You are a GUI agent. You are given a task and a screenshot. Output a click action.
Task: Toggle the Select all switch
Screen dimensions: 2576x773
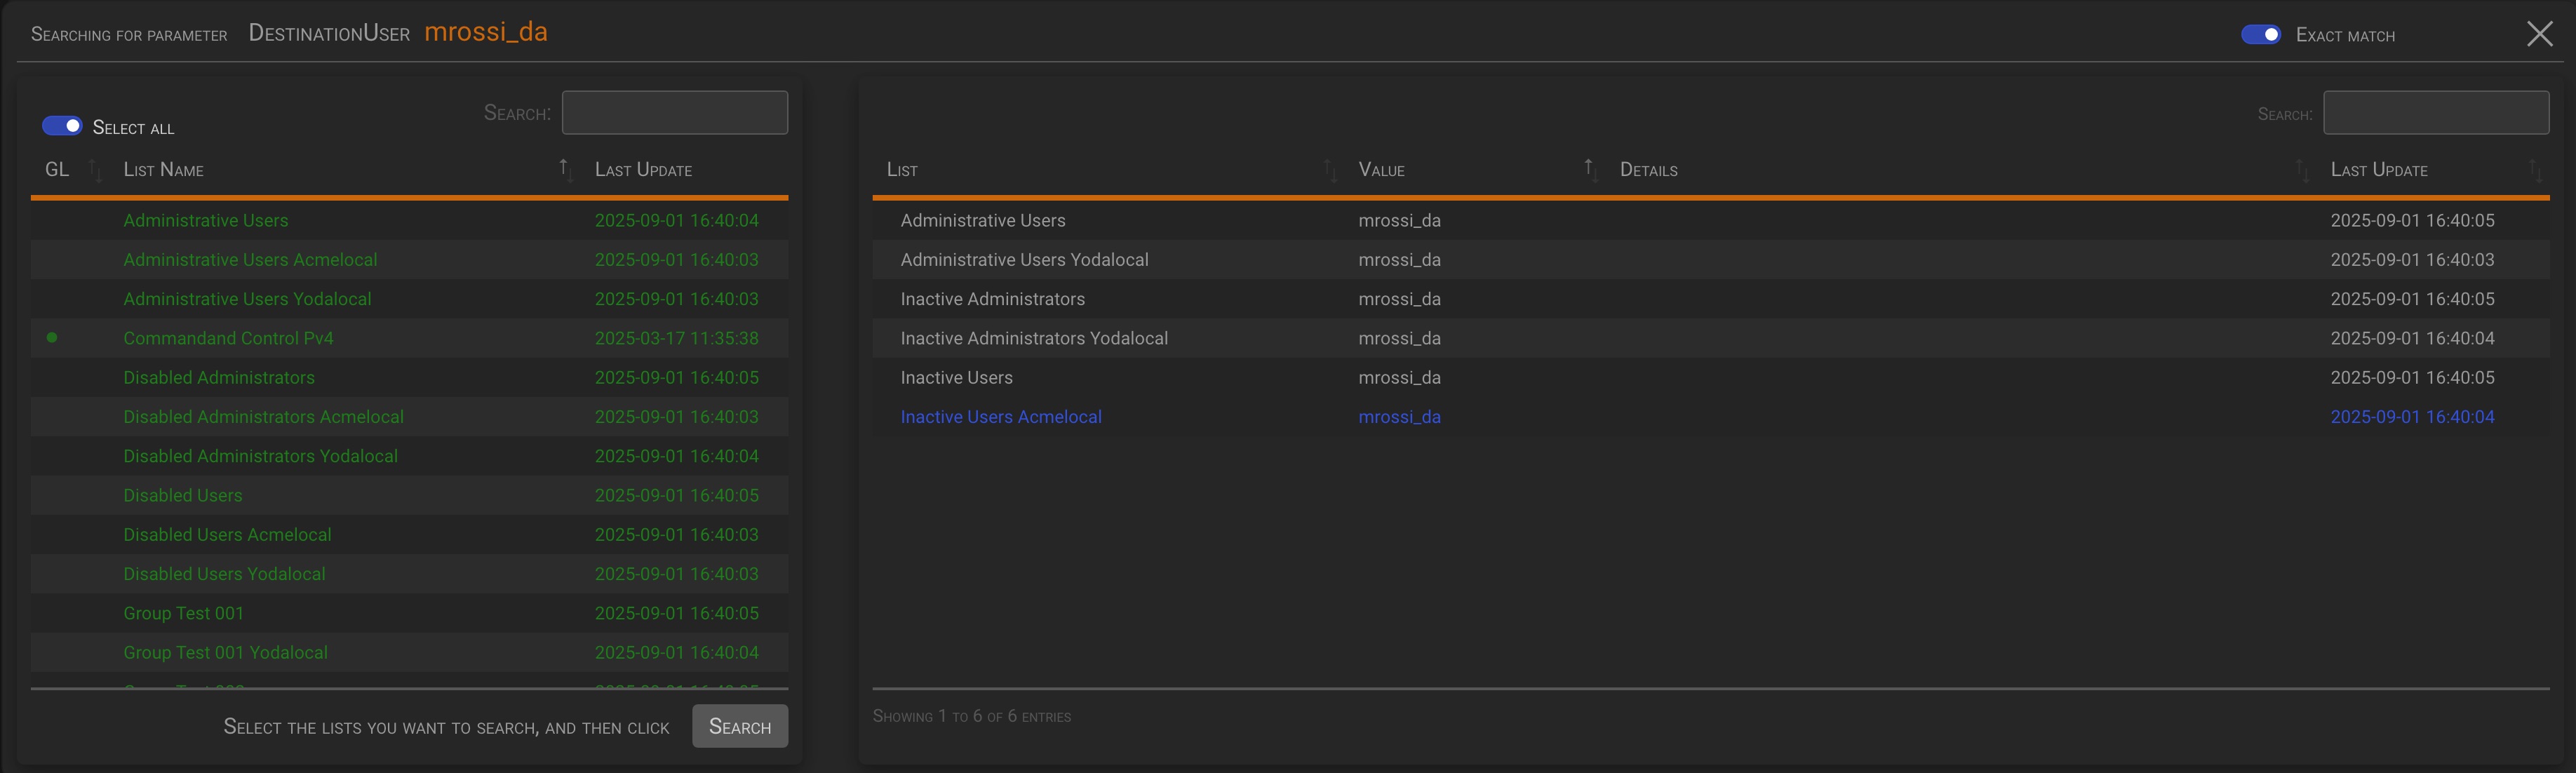click(62, 126)
